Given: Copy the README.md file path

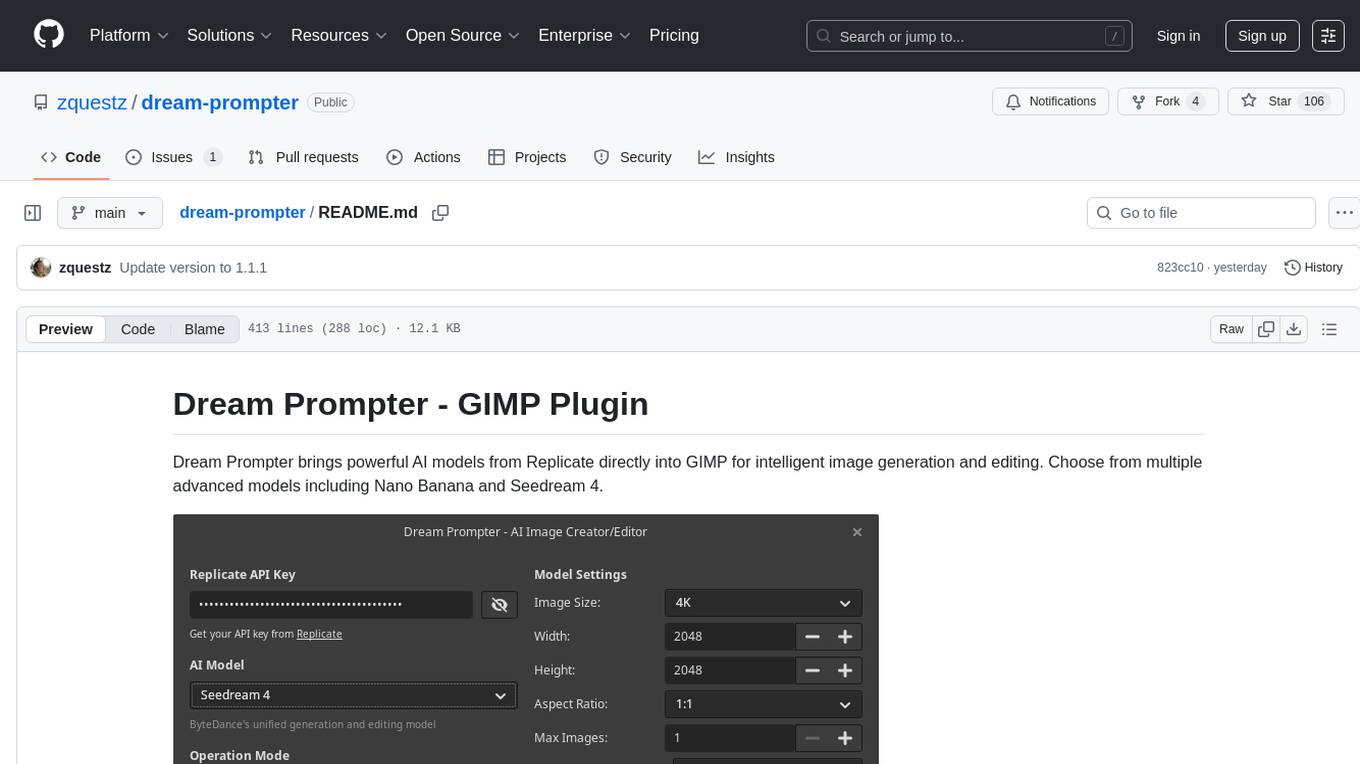Looking at the screenshot, I should point(440,213).
